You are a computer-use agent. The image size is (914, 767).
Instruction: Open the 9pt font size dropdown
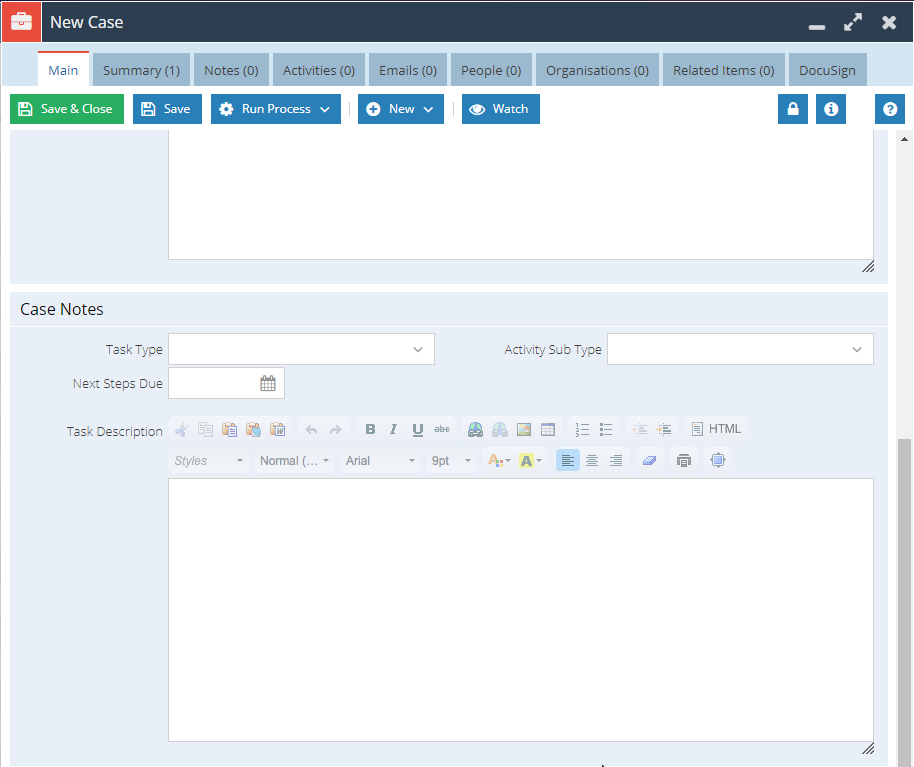coord(451,460)
